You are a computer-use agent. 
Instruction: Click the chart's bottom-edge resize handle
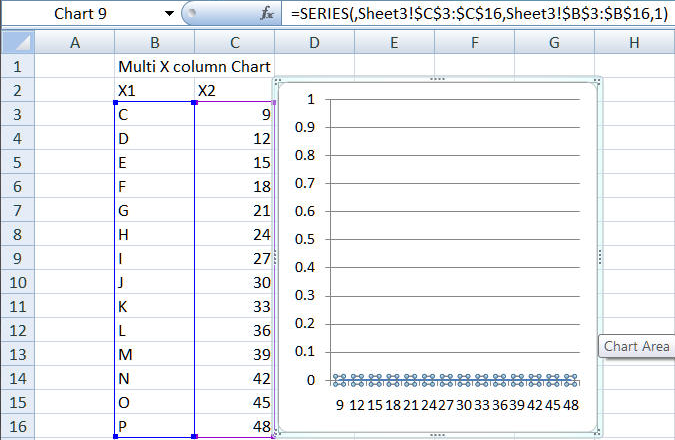437,435
